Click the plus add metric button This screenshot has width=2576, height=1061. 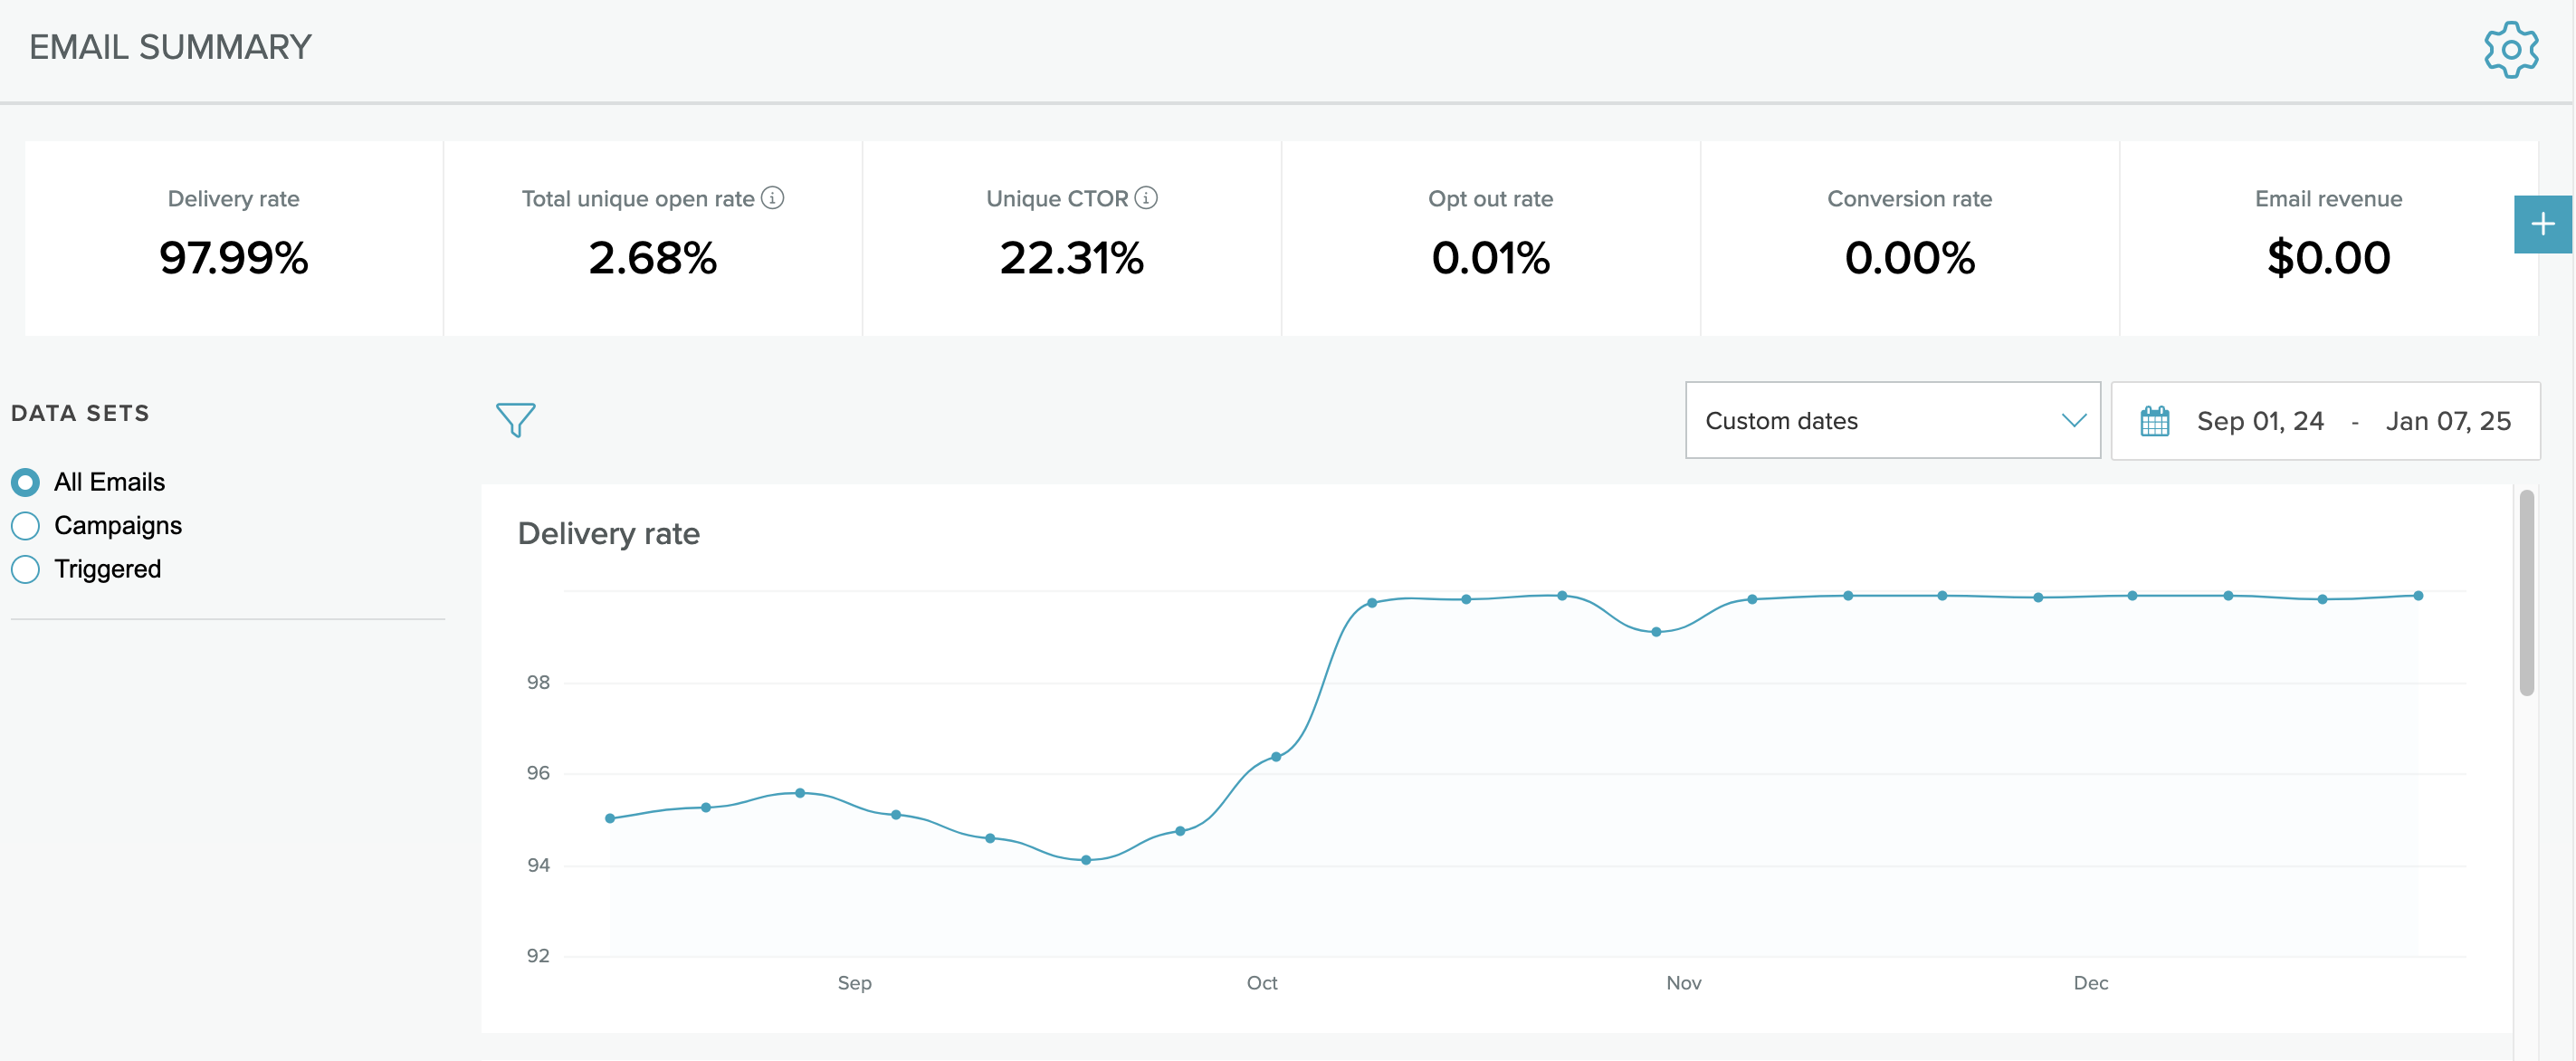coord(2542,224)
